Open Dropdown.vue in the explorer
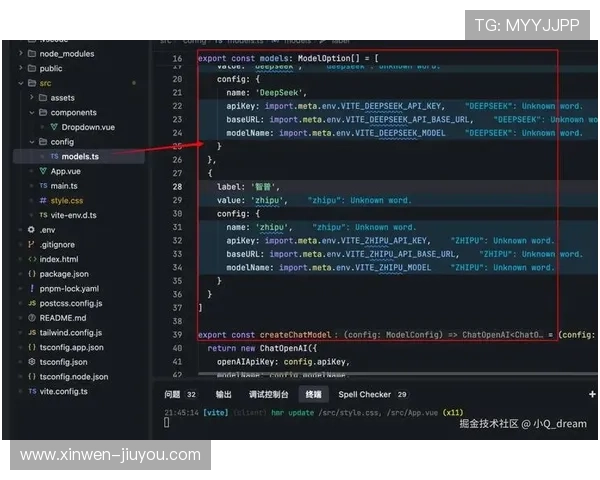 [x=88, y=127]
